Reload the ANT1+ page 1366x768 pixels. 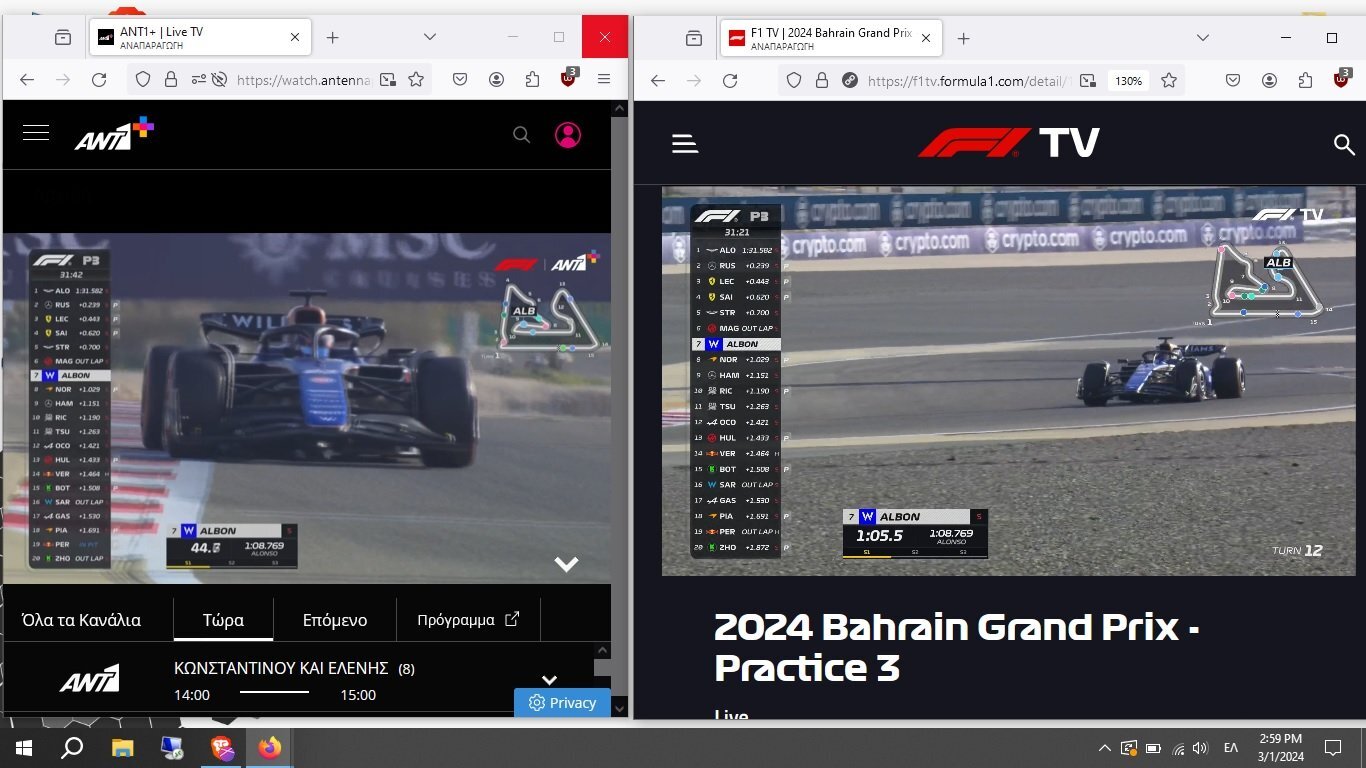[99, 80]
